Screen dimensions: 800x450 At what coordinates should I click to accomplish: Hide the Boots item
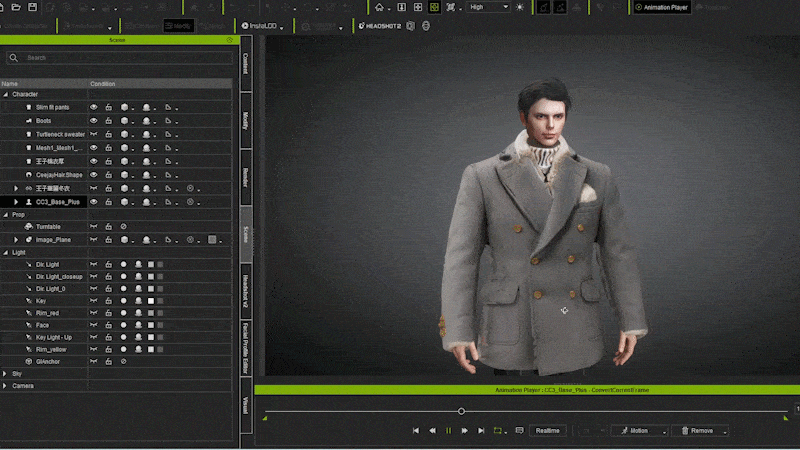tap(94, 120)
